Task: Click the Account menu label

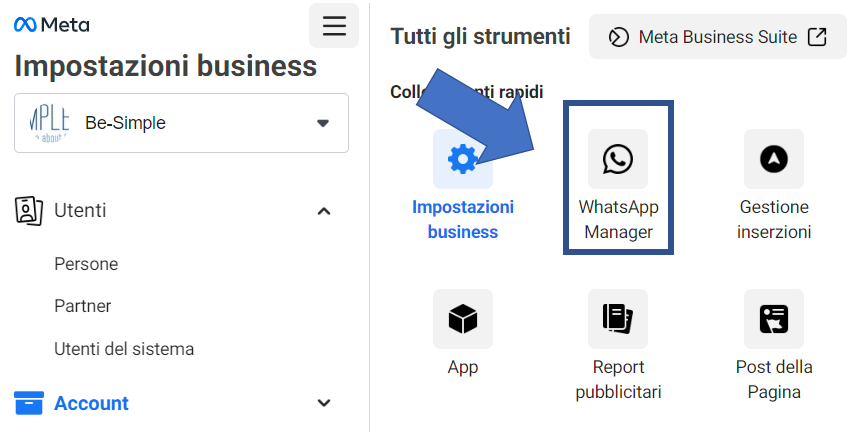Action: coord(92,403)
